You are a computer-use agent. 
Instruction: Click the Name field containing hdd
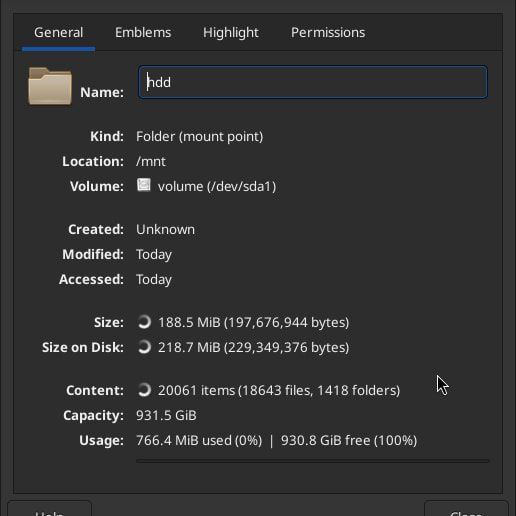click(x=313, y=82)
